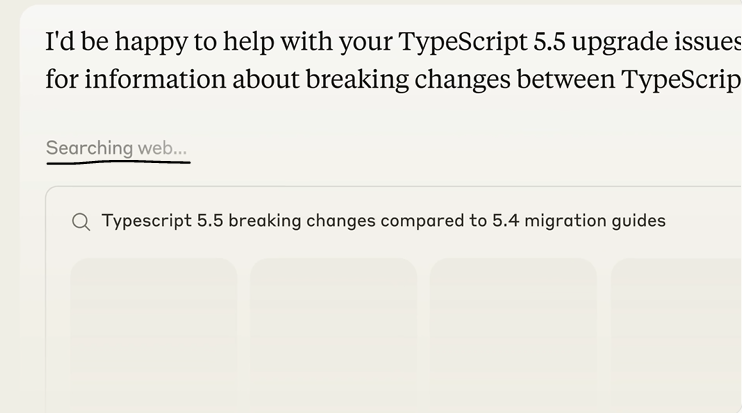Click the word "Typescript" in the search query row
The height and width of the screenshot is (413, 742).
[147, 221]
